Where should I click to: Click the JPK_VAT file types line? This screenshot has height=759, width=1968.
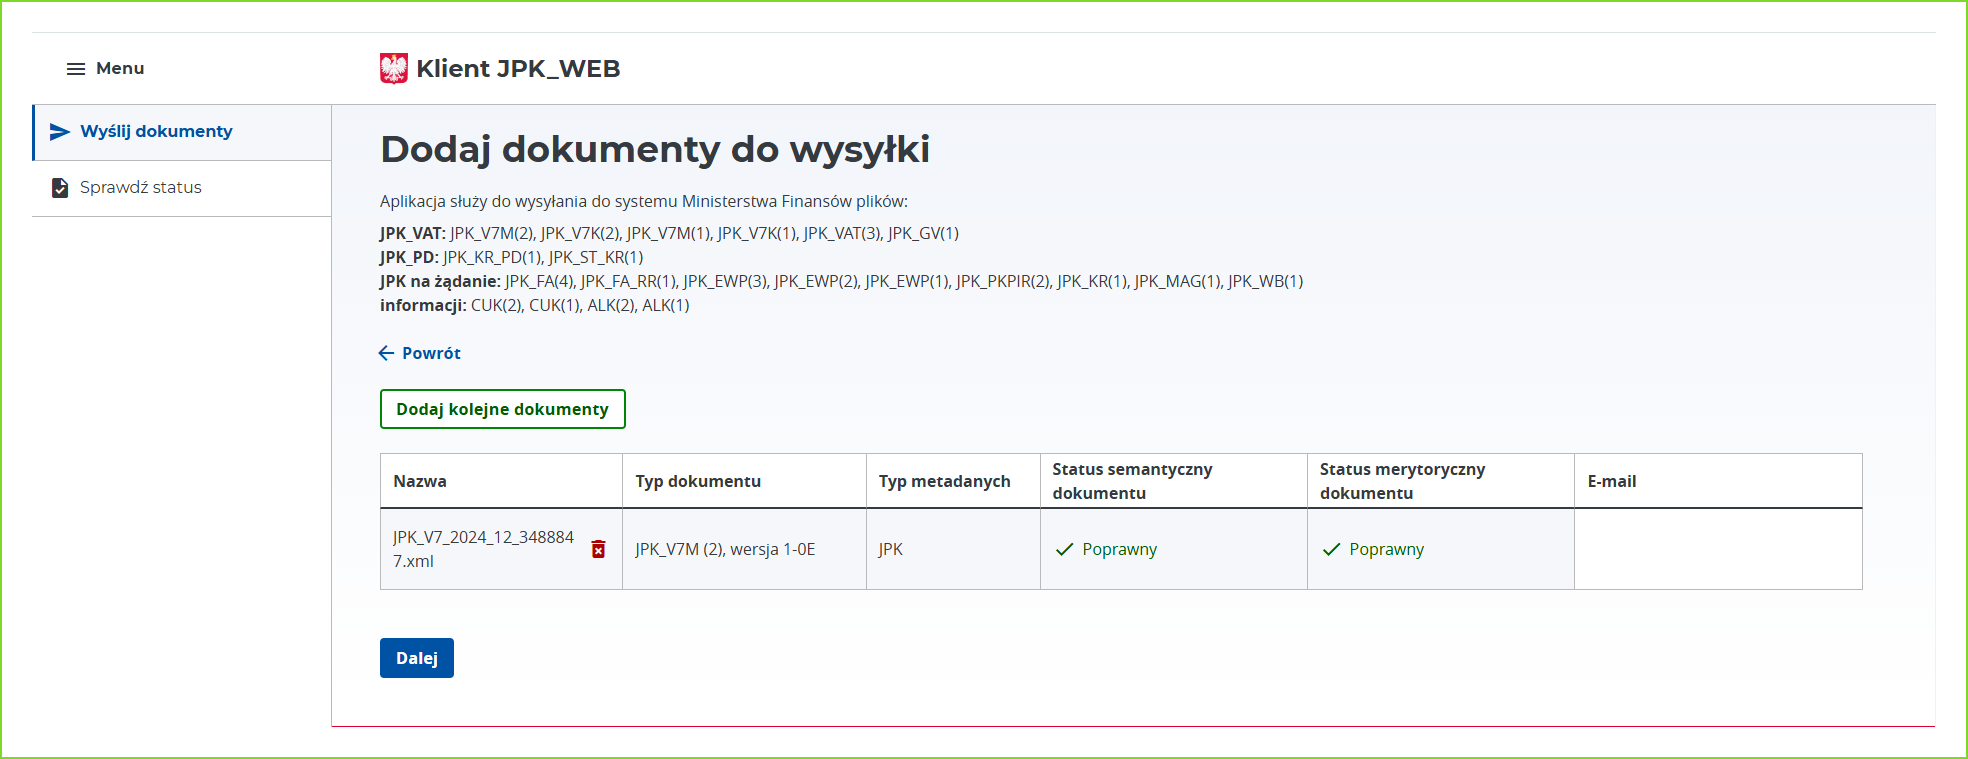(x=669, y=233)
